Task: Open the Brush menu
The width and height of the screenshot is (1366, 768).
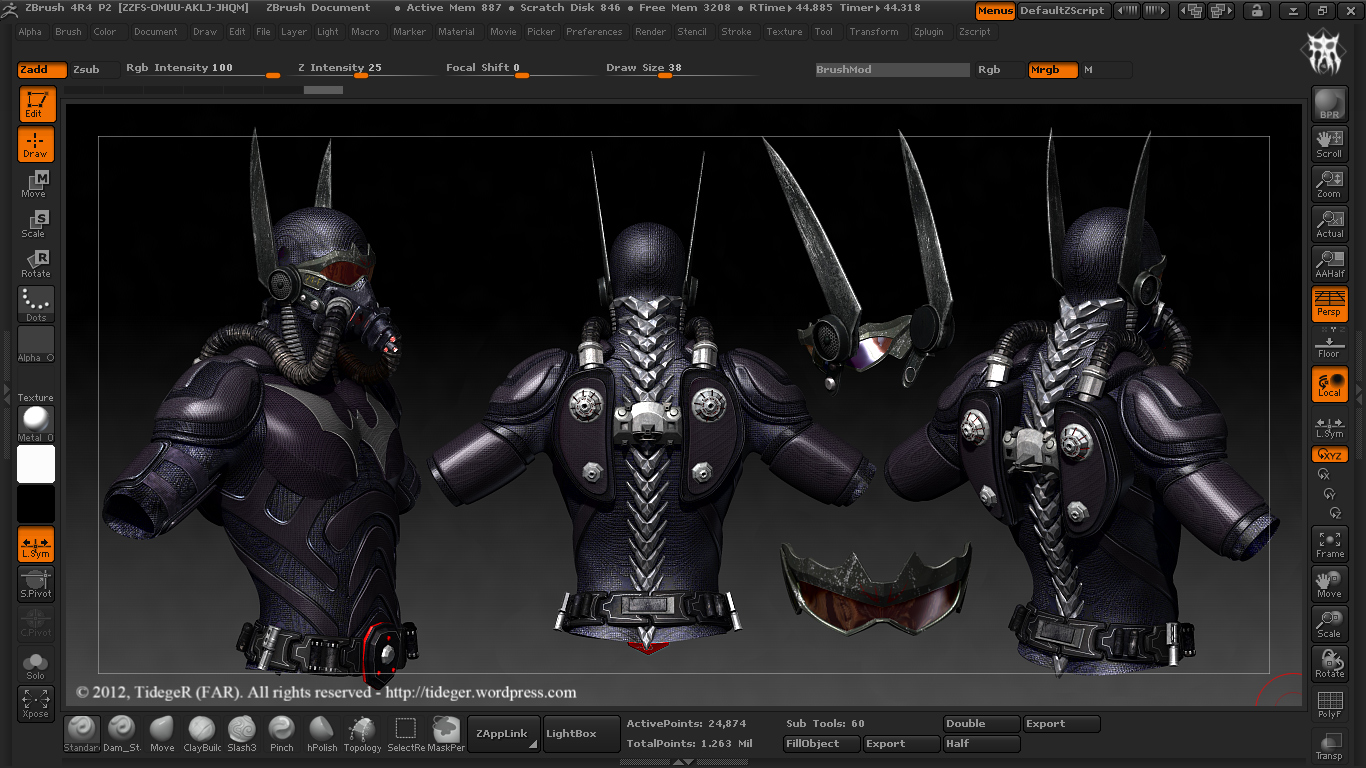Action: (x=68, y=32)
